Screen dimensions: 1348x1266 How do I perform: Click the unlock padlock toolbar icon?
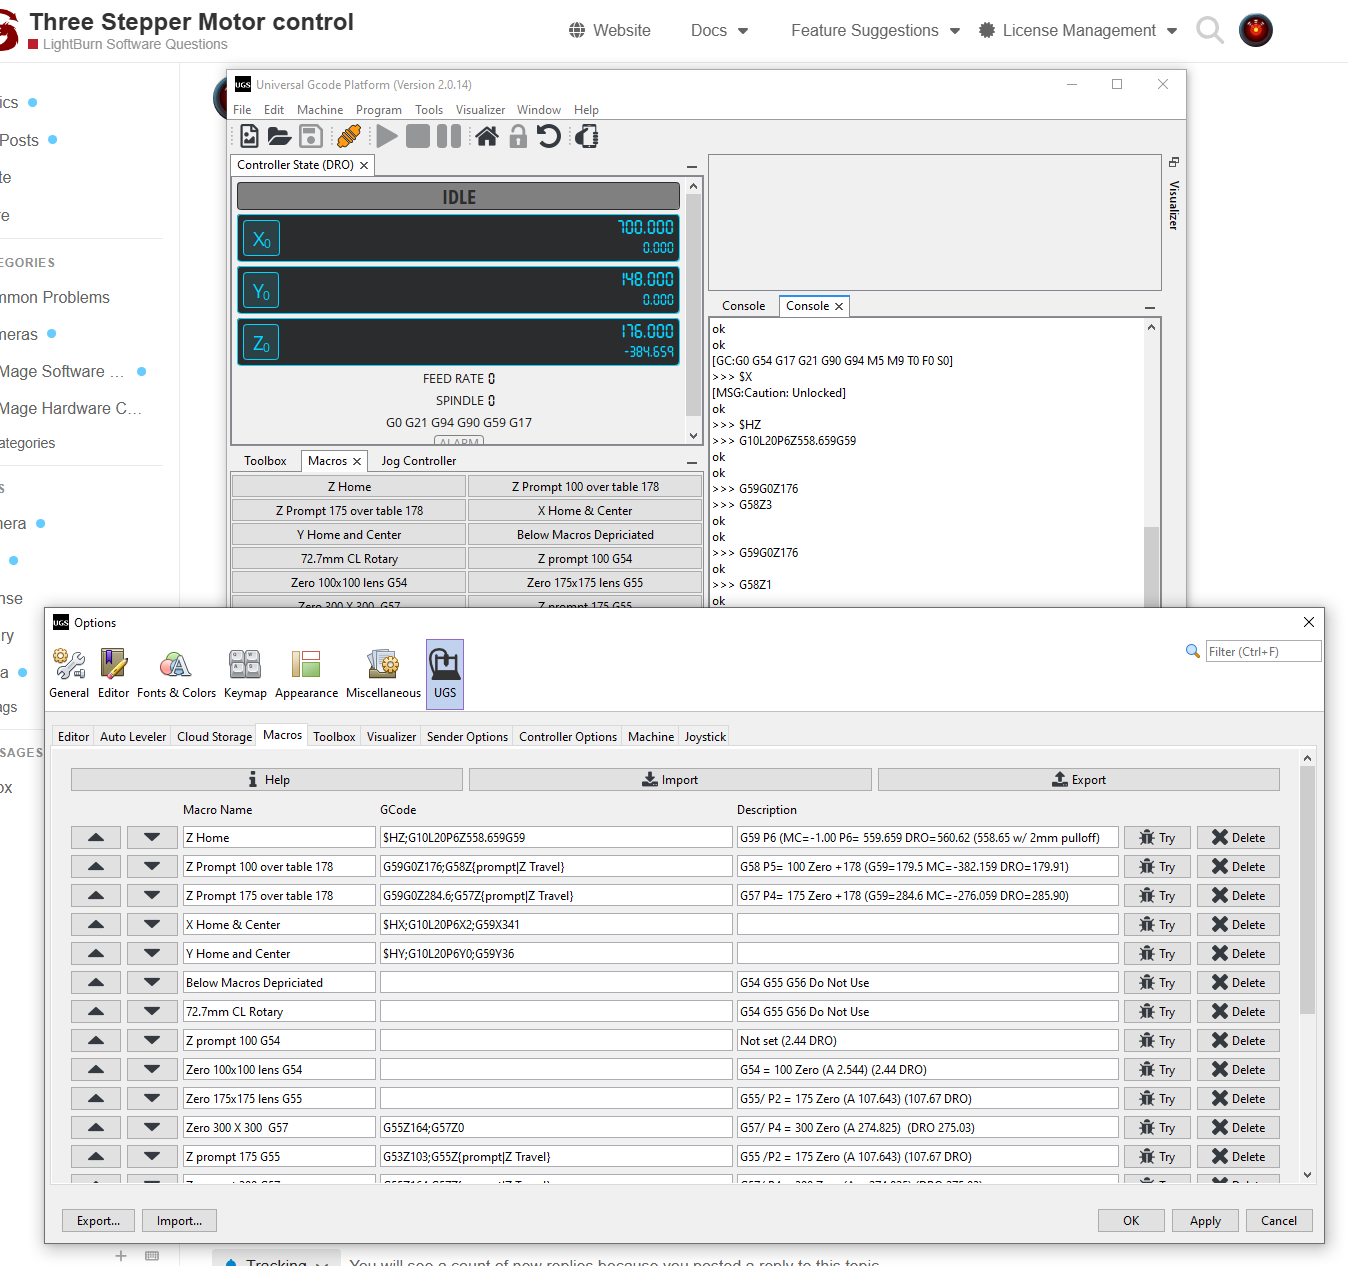[x=518, y=136]
